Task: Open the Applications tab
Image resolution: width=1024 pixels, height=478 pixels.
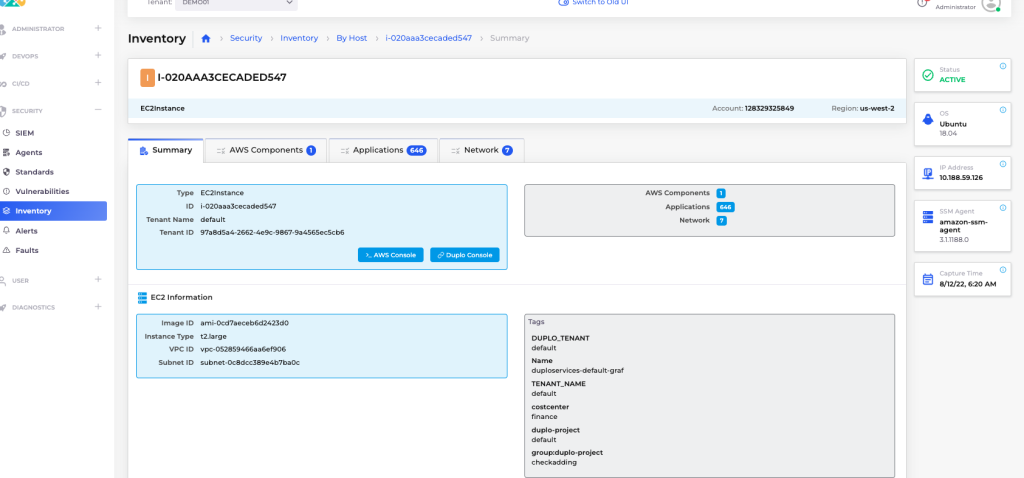Action: (383, 150)
